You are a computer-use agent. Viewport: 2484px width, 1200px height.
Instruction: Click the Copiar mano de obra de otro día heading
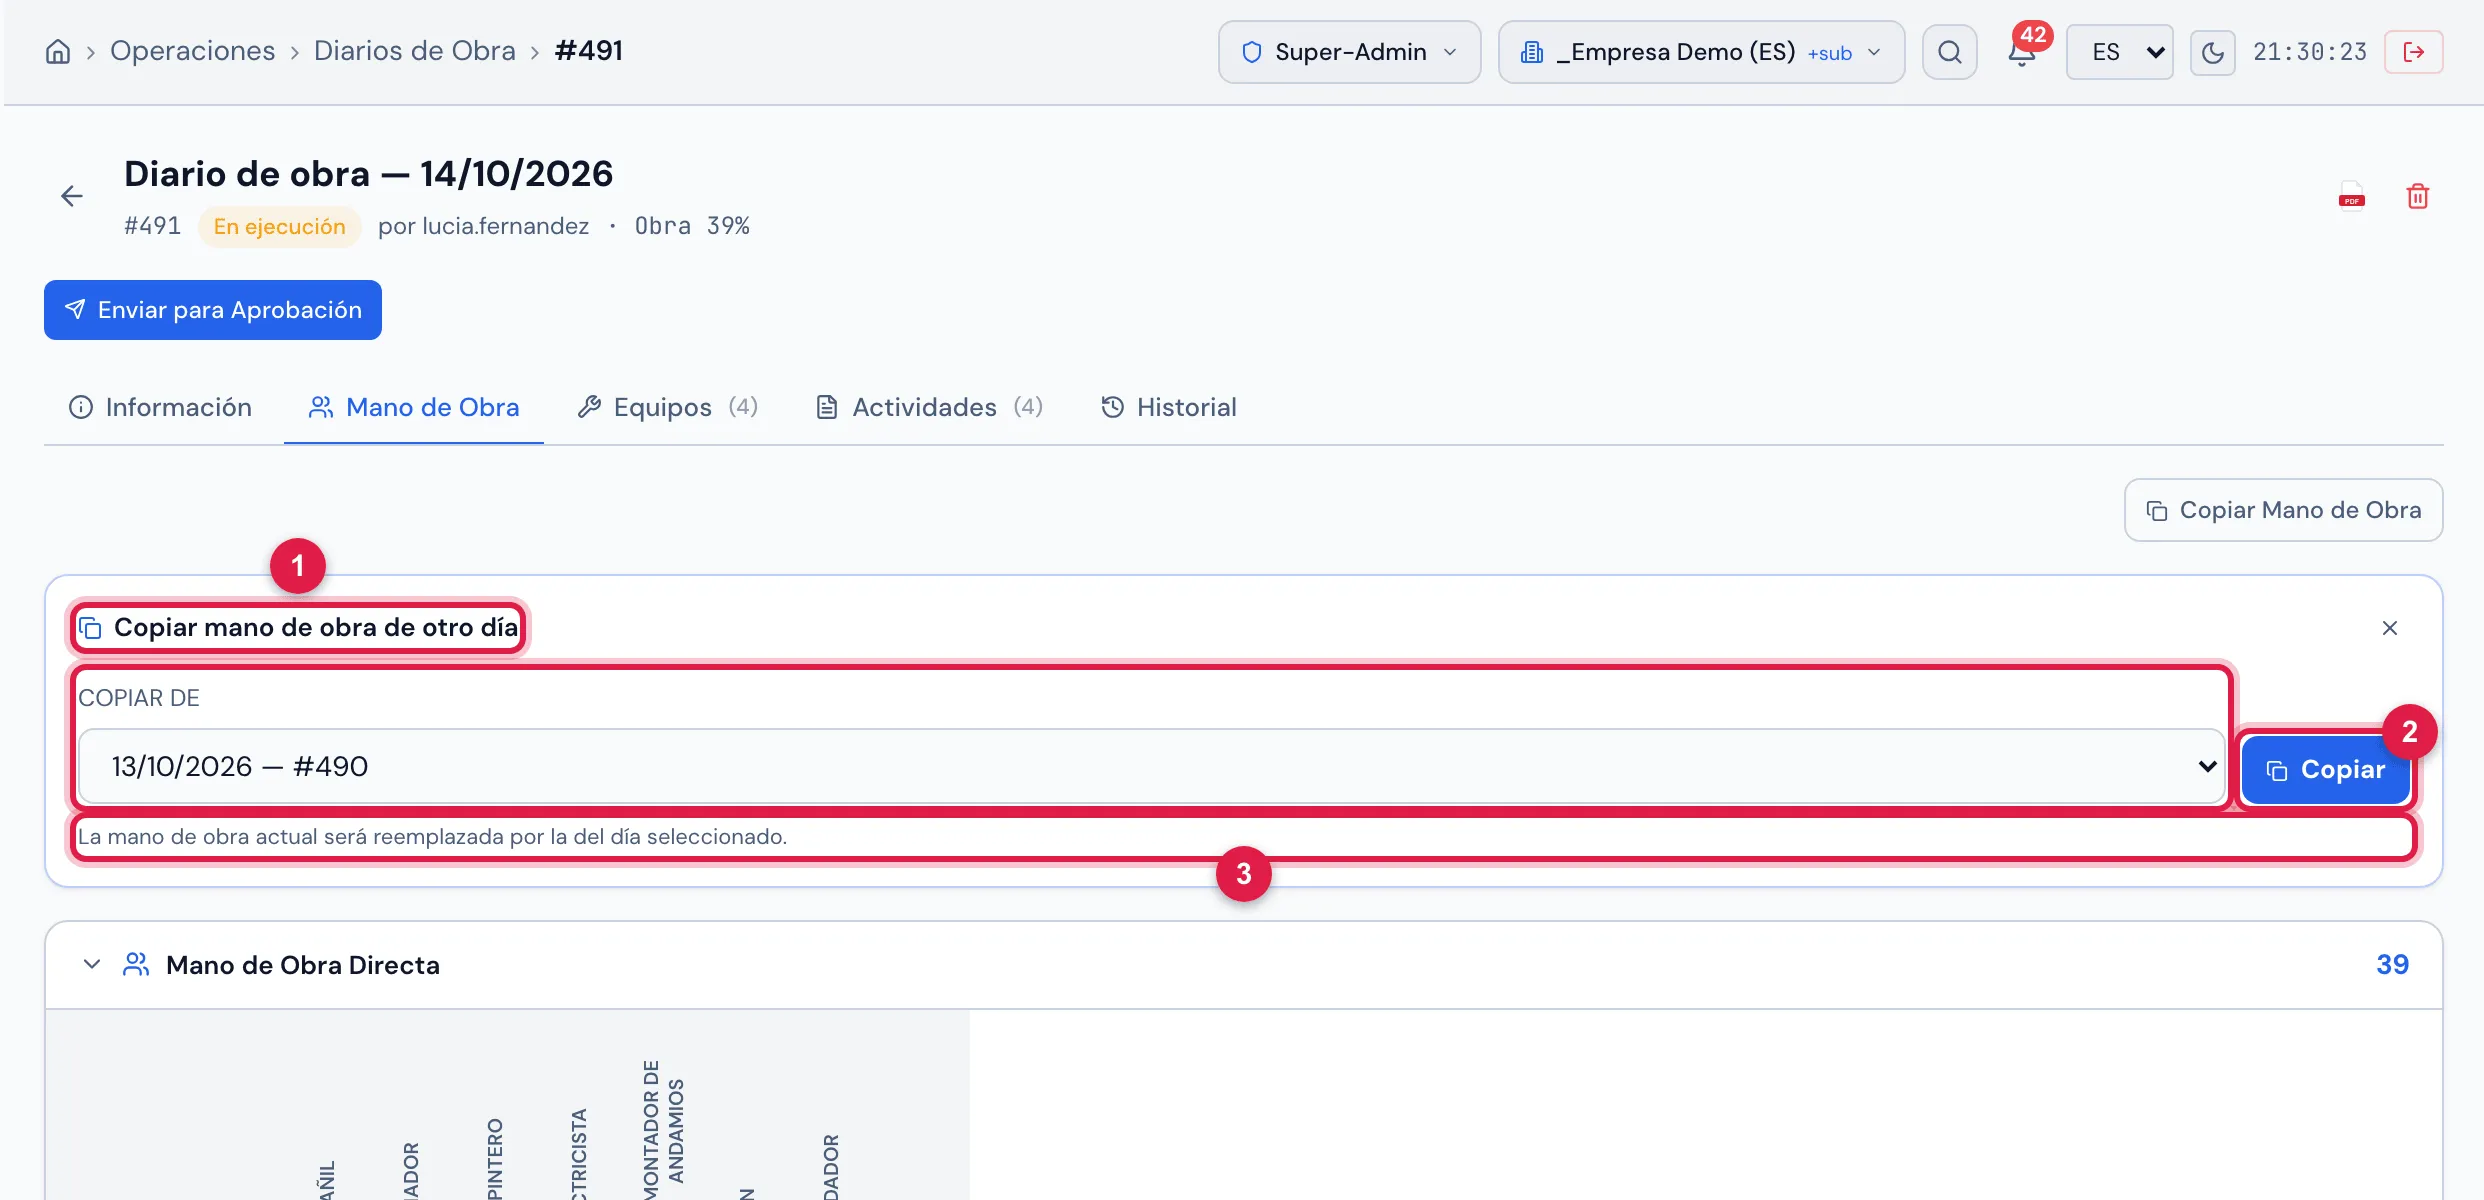click(316, 627)
